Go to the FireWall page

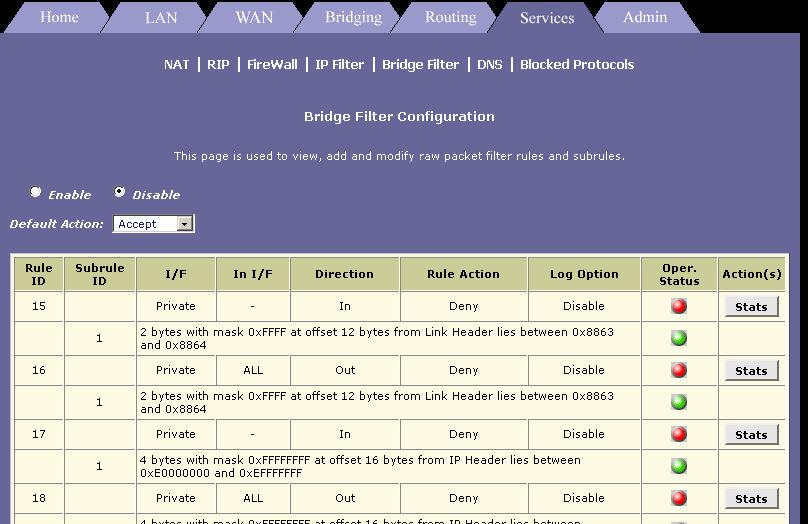pyautogui.click(x=272, y=64)
